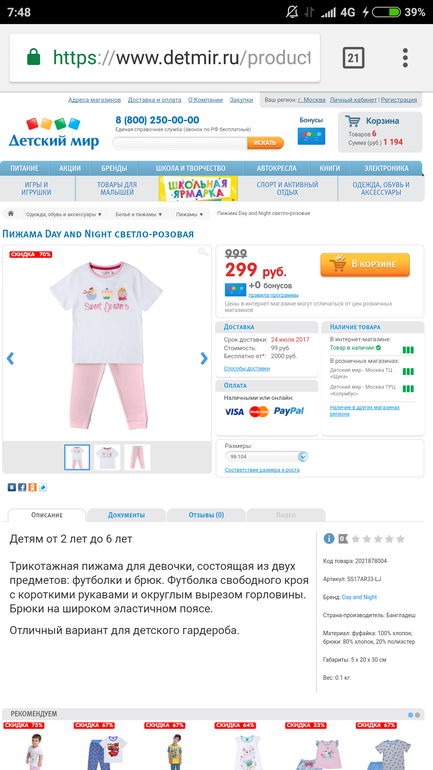Open the Способы доставки link
The width and height of the screenshot is (433, 770).
click(x=247, y=368)
